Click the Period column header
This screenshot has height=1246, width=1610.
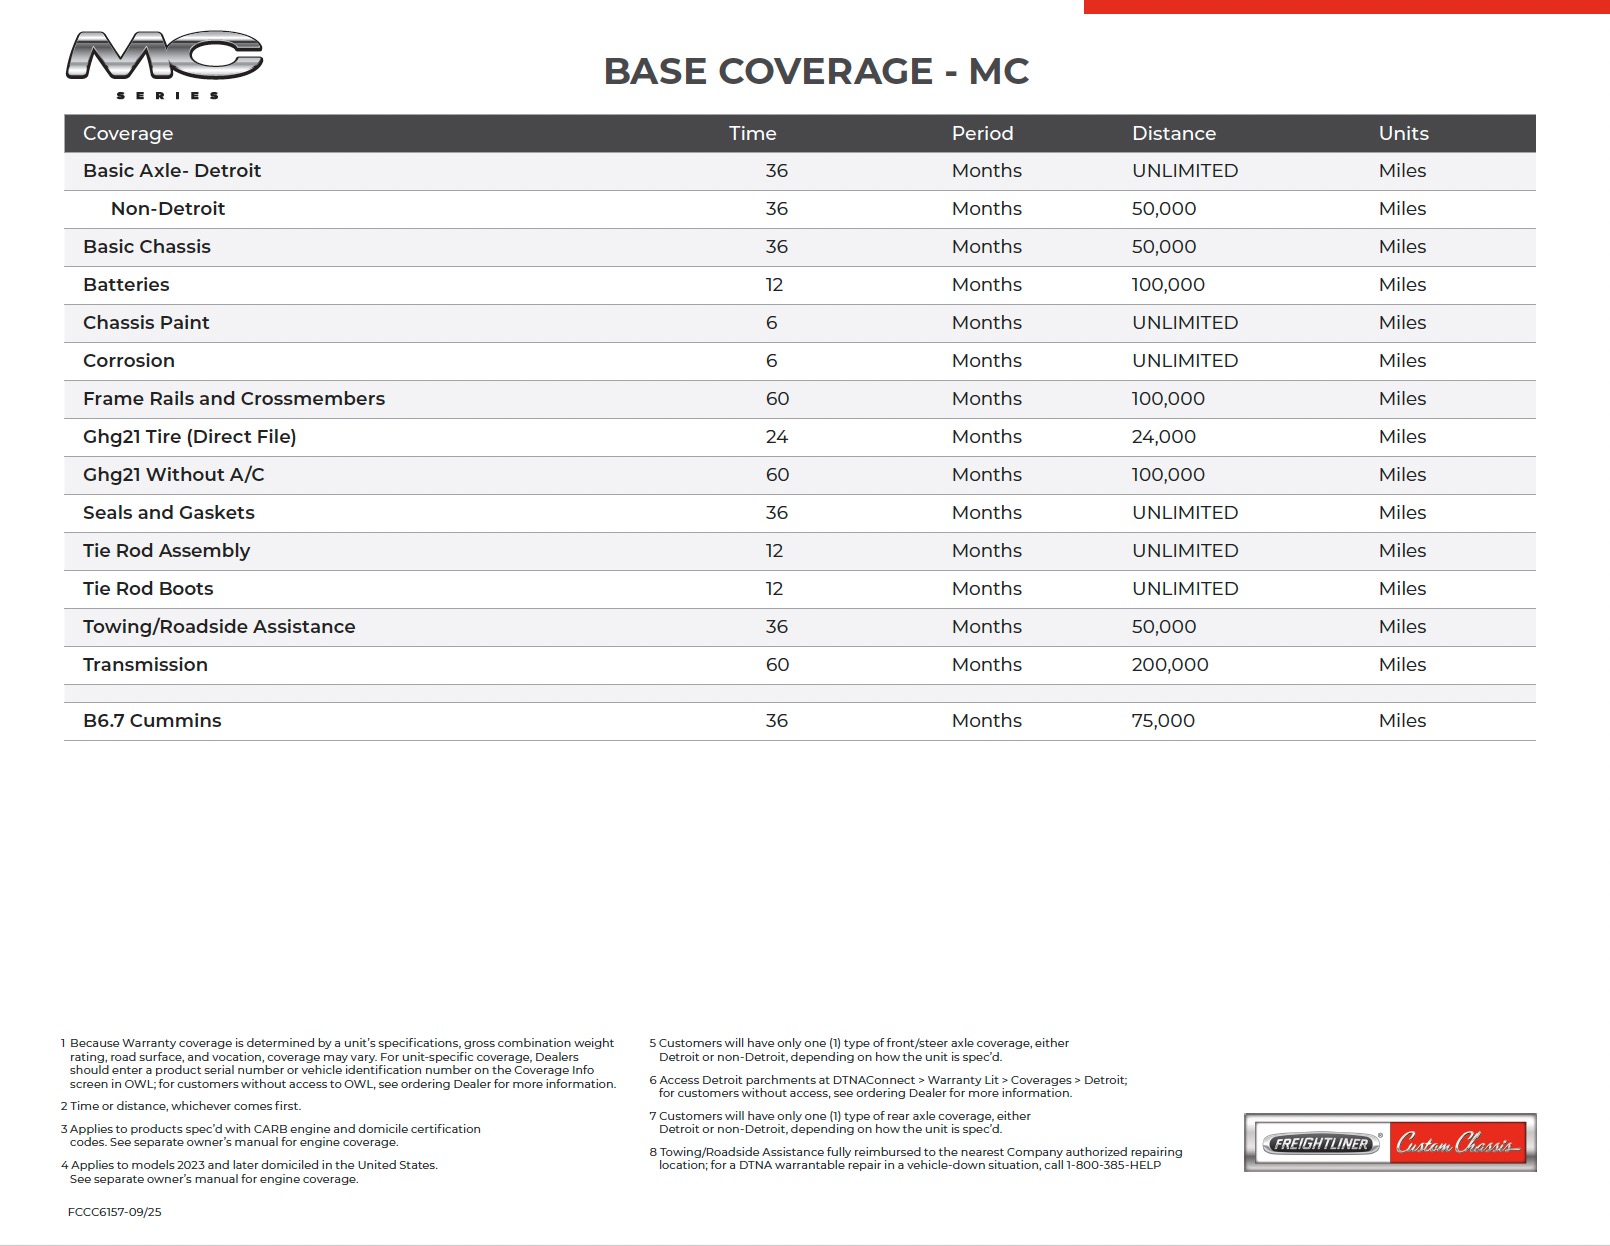click(982, 133)
